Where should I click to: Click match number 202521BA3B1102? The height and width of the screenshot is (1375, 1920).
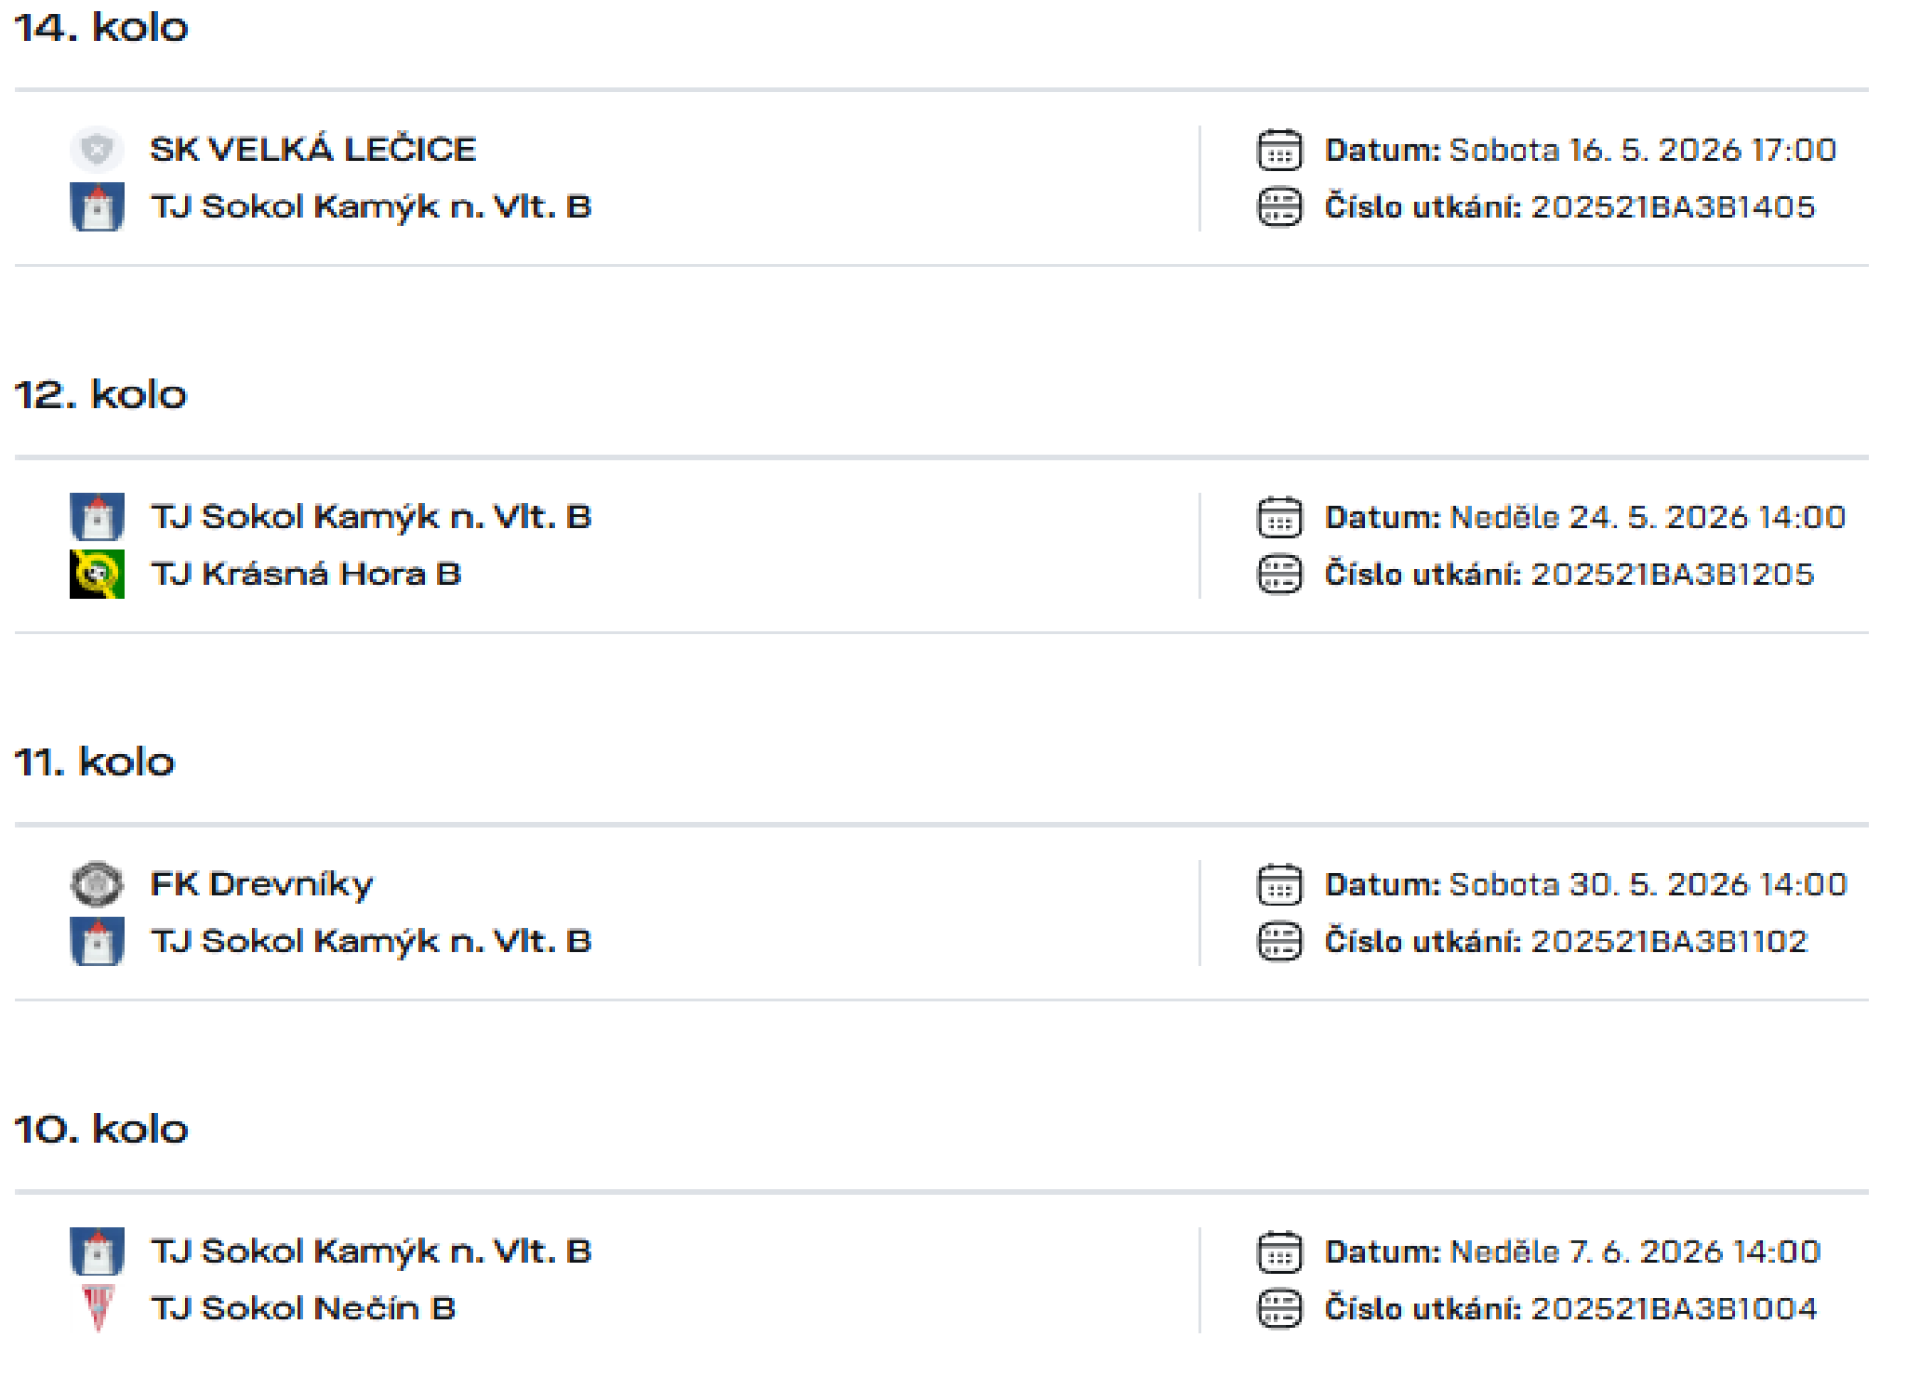click(x=1669, y=941)
